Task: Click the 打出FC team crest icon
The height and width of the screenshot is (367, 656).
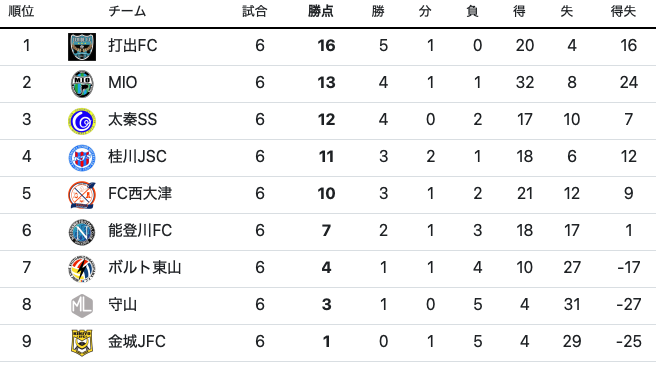Action: click(82, 47)
